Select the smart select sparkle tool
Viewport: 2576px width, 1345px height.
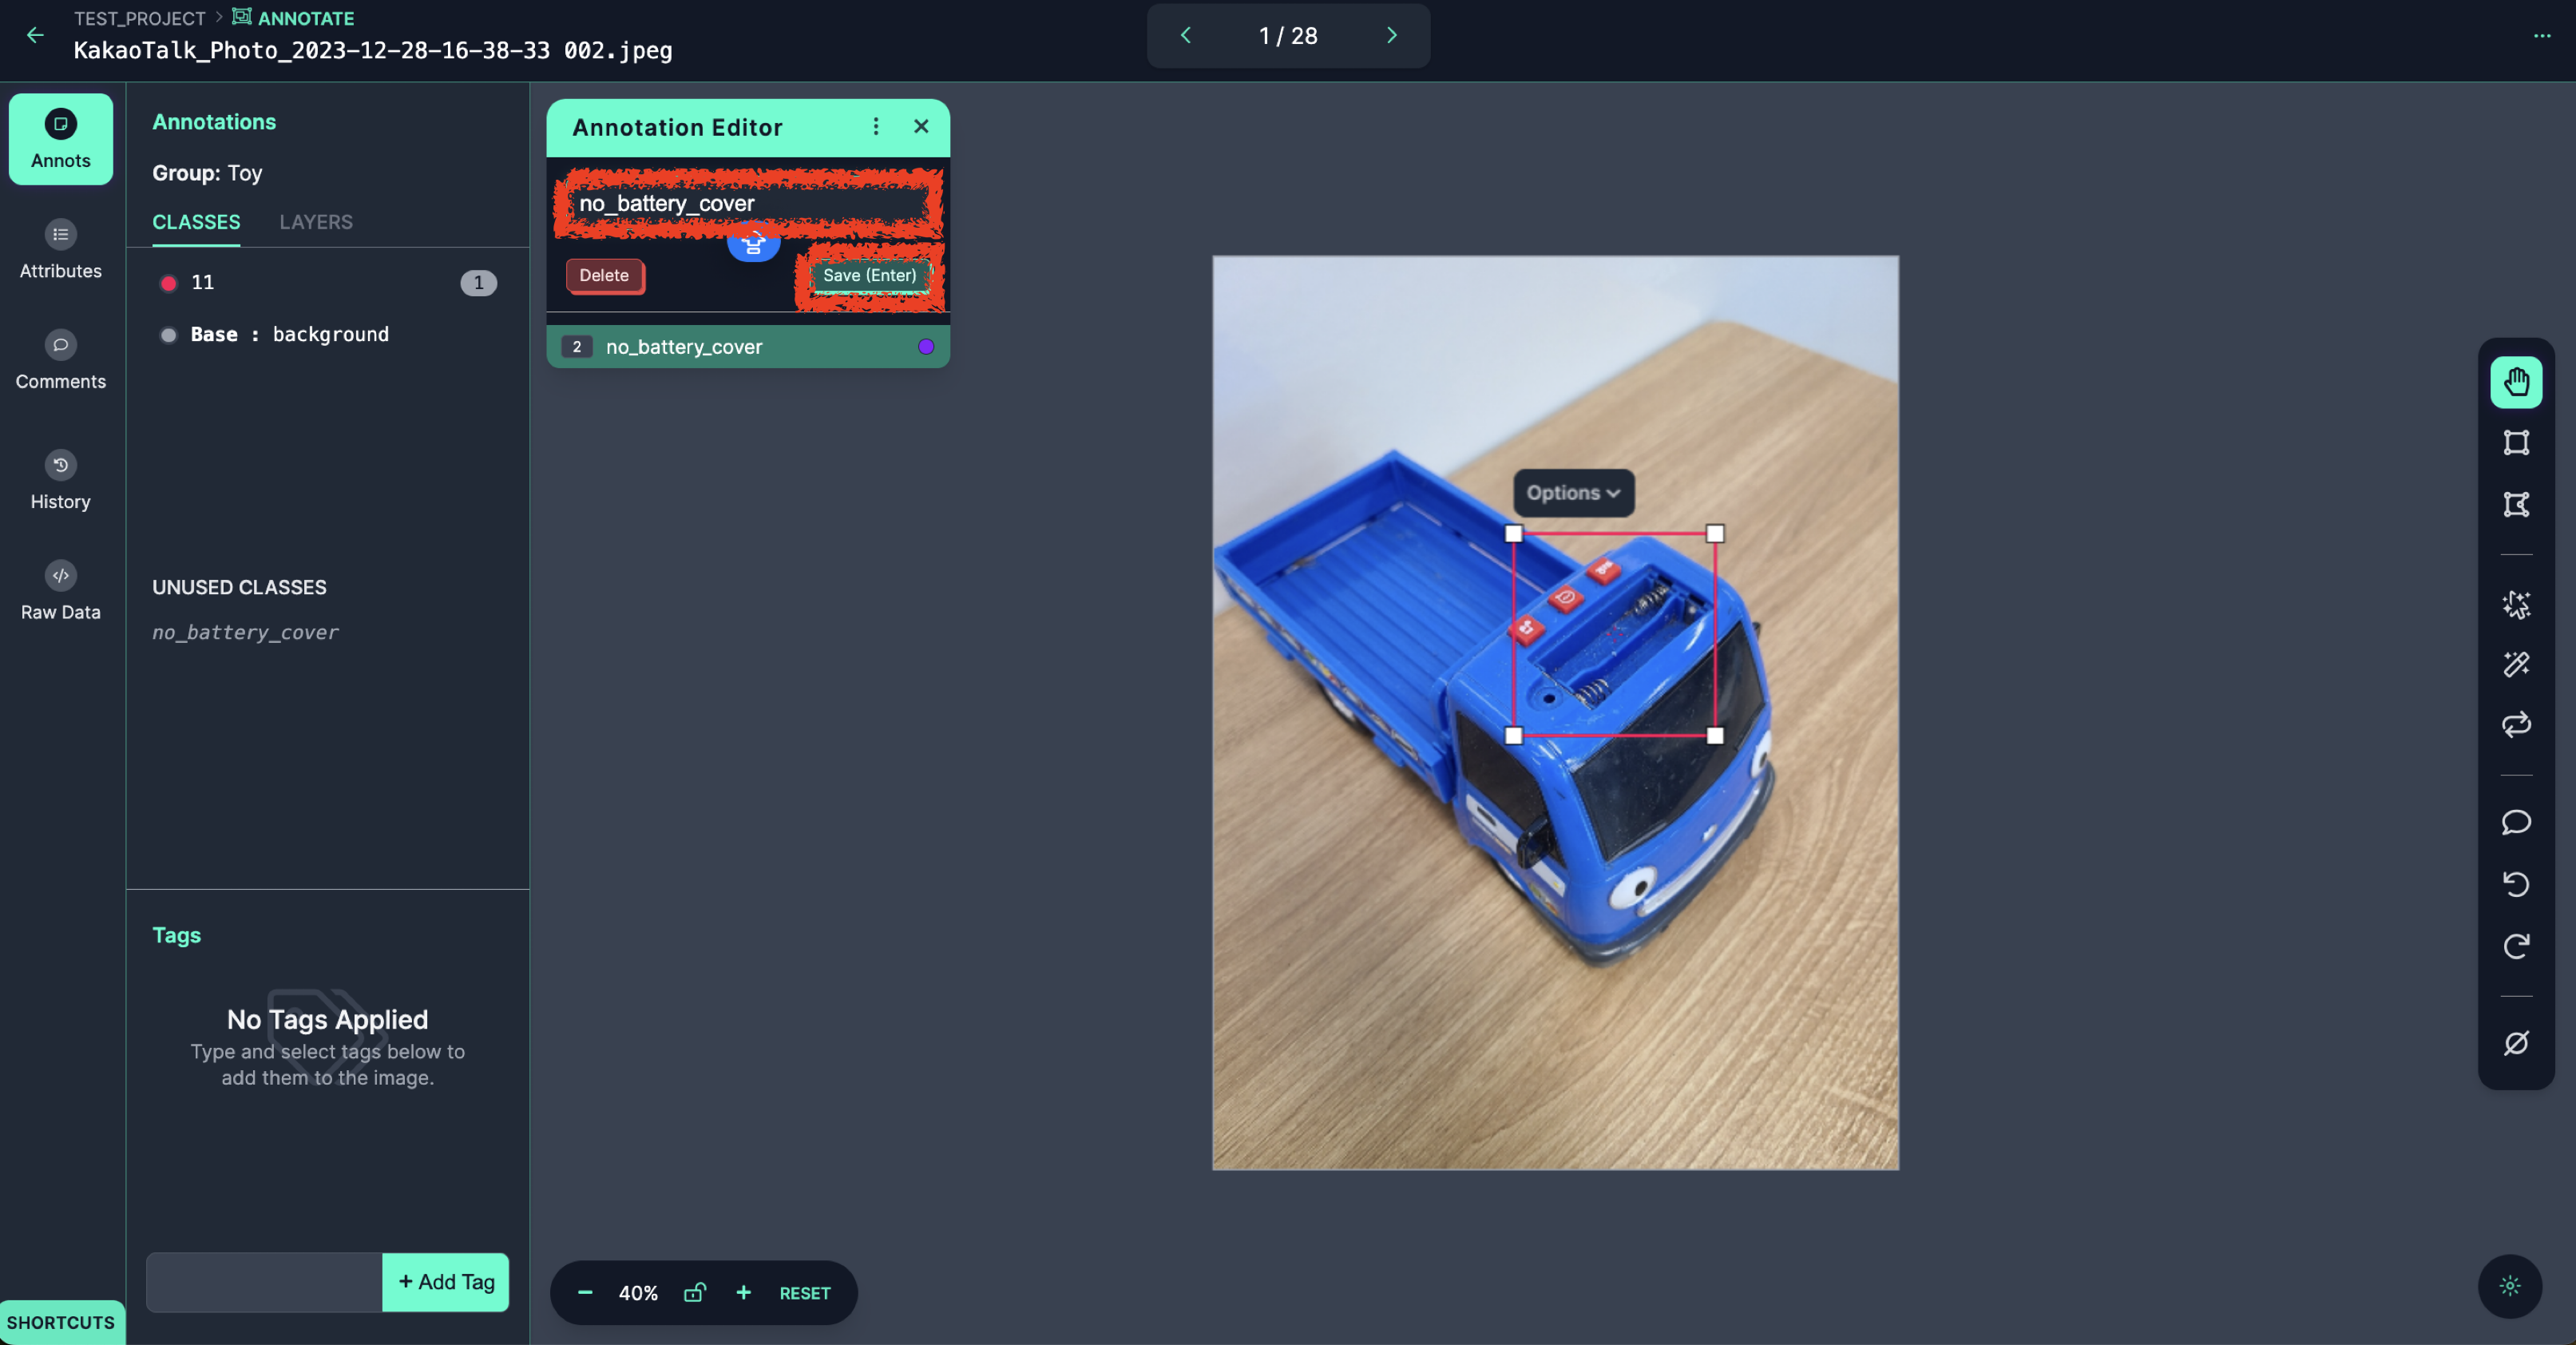pyautogui.click(x=2516, y=604)
